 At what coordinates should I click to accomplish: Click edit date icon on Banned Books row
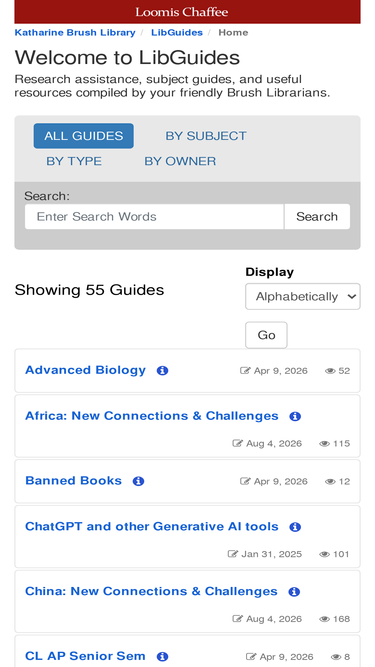pos(245,481)
